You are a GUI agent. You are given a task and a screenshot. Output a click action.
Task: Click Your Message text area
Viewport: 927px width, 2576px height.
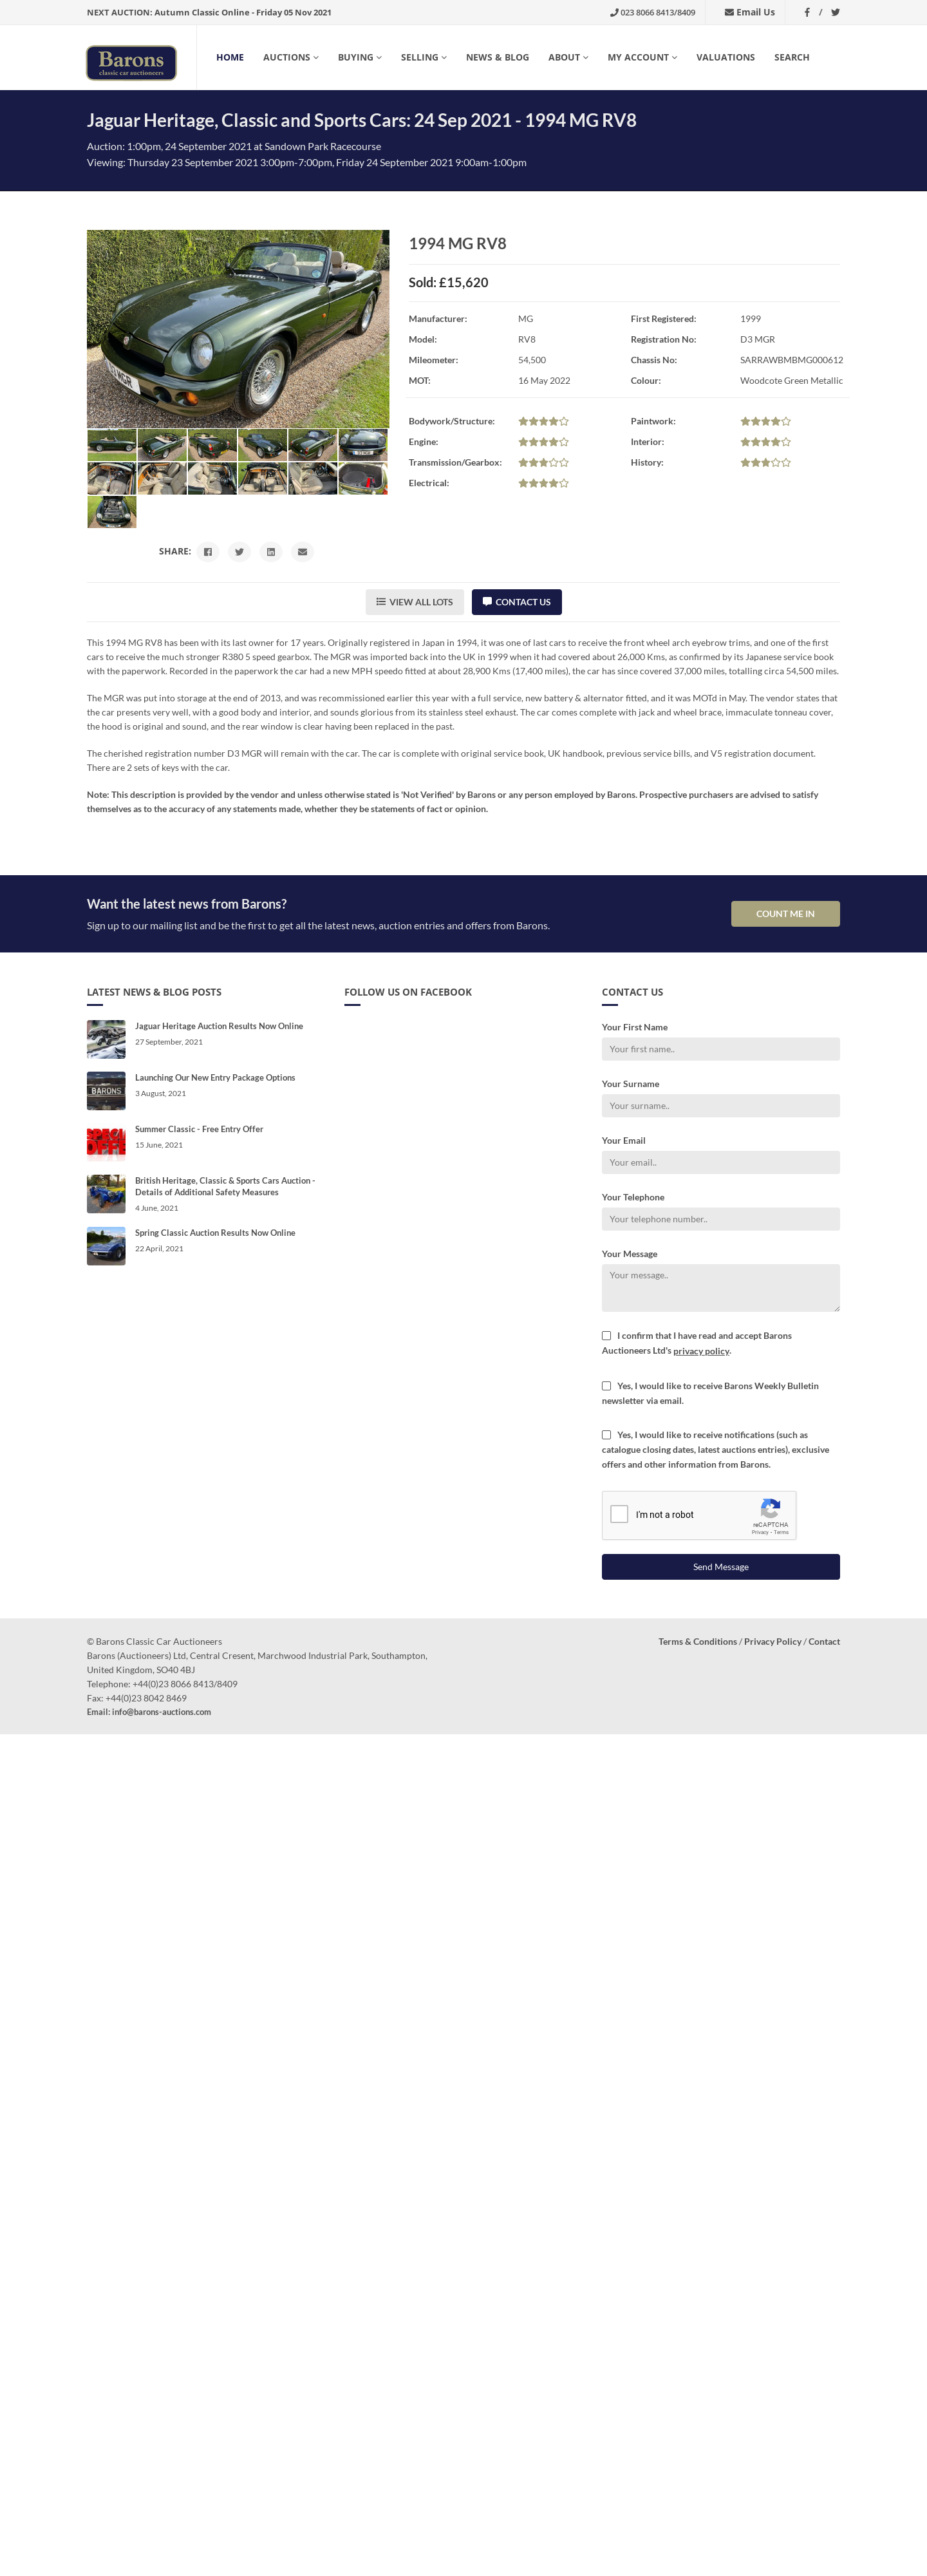pos(720,1288)
